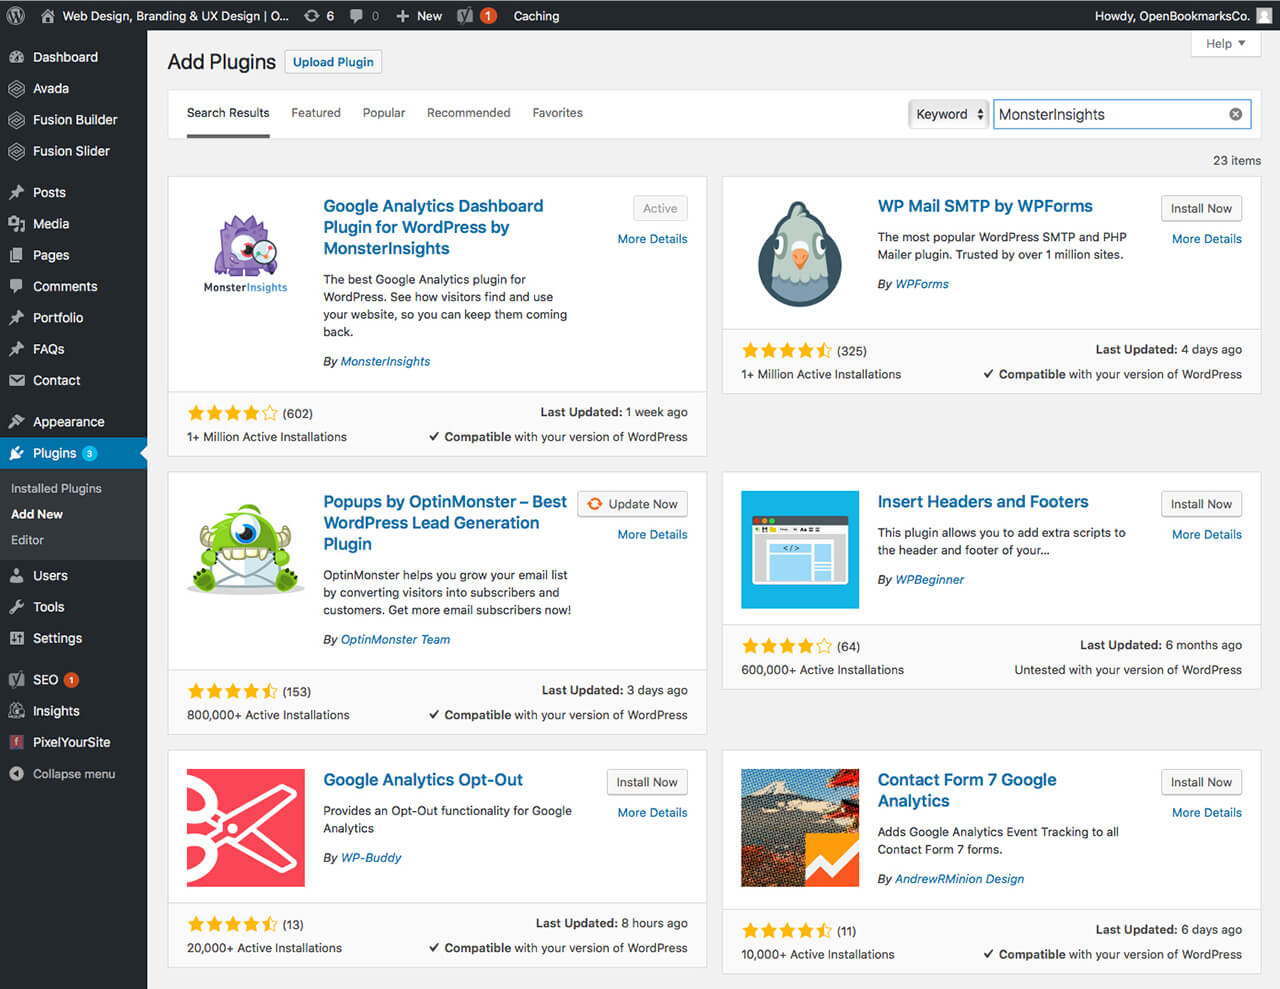Viewport: 1280px width, 989px height.
Task: Click the red scissors Opt-Out thumbnail
Action: tap(246, 828)
